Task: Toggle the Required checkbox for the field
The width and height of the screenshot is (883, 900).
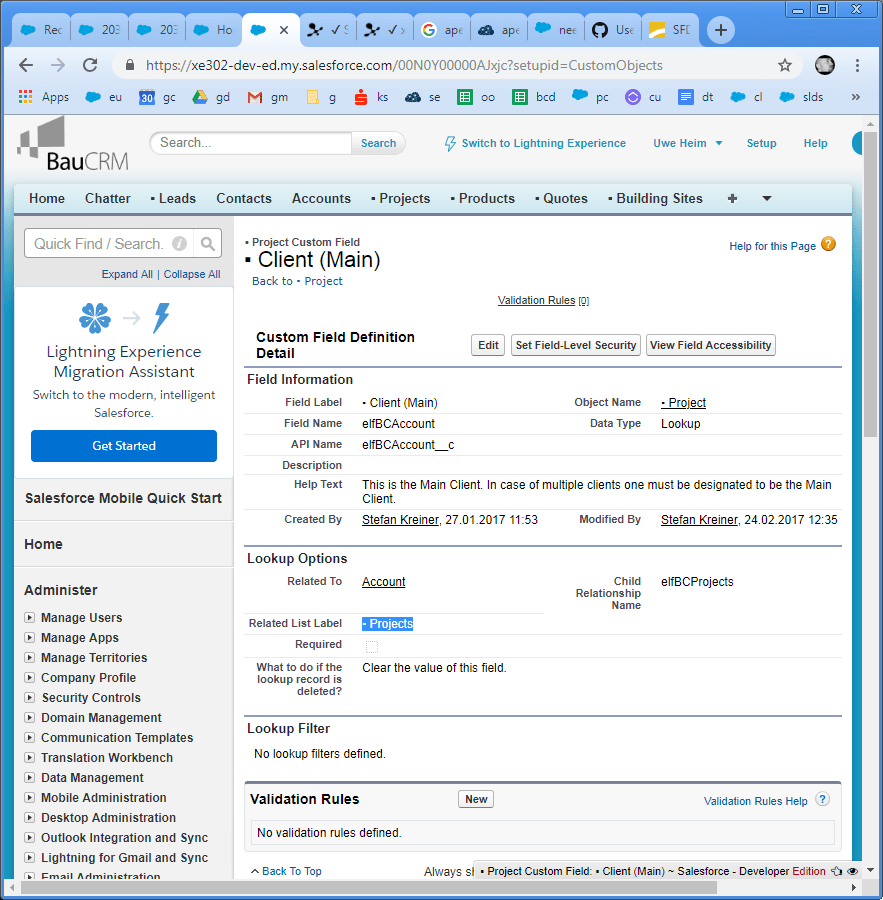Action: (x=371, y=646)
